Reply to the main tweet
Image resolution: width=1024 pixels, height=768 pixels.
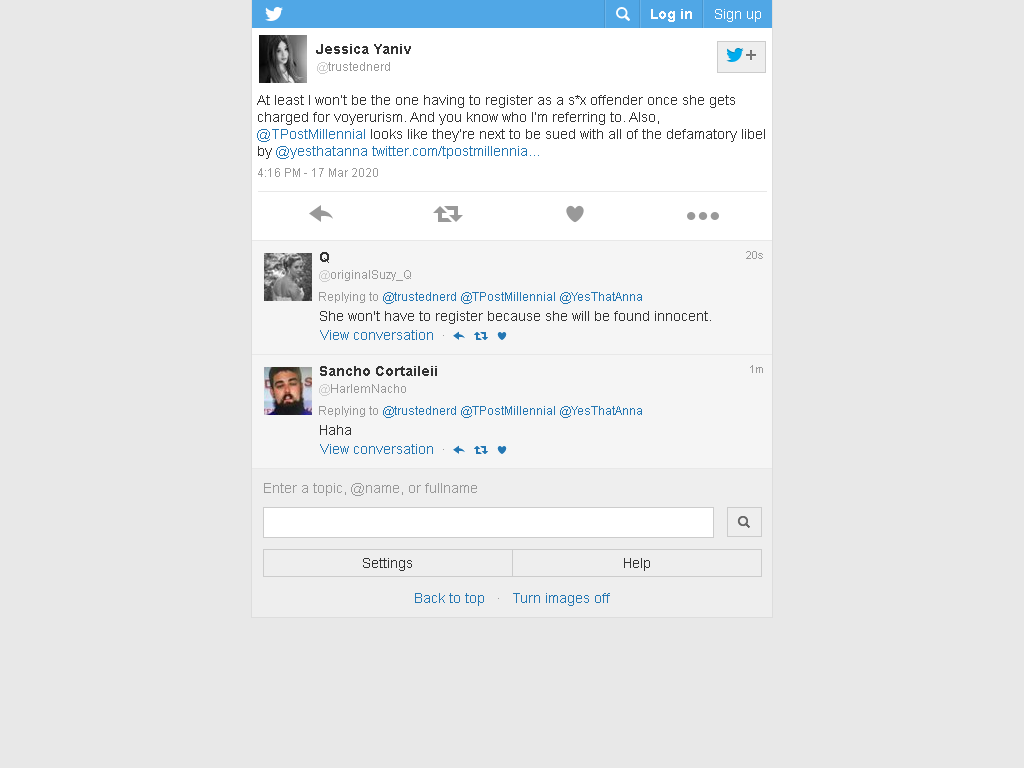[x=321, y=214]
